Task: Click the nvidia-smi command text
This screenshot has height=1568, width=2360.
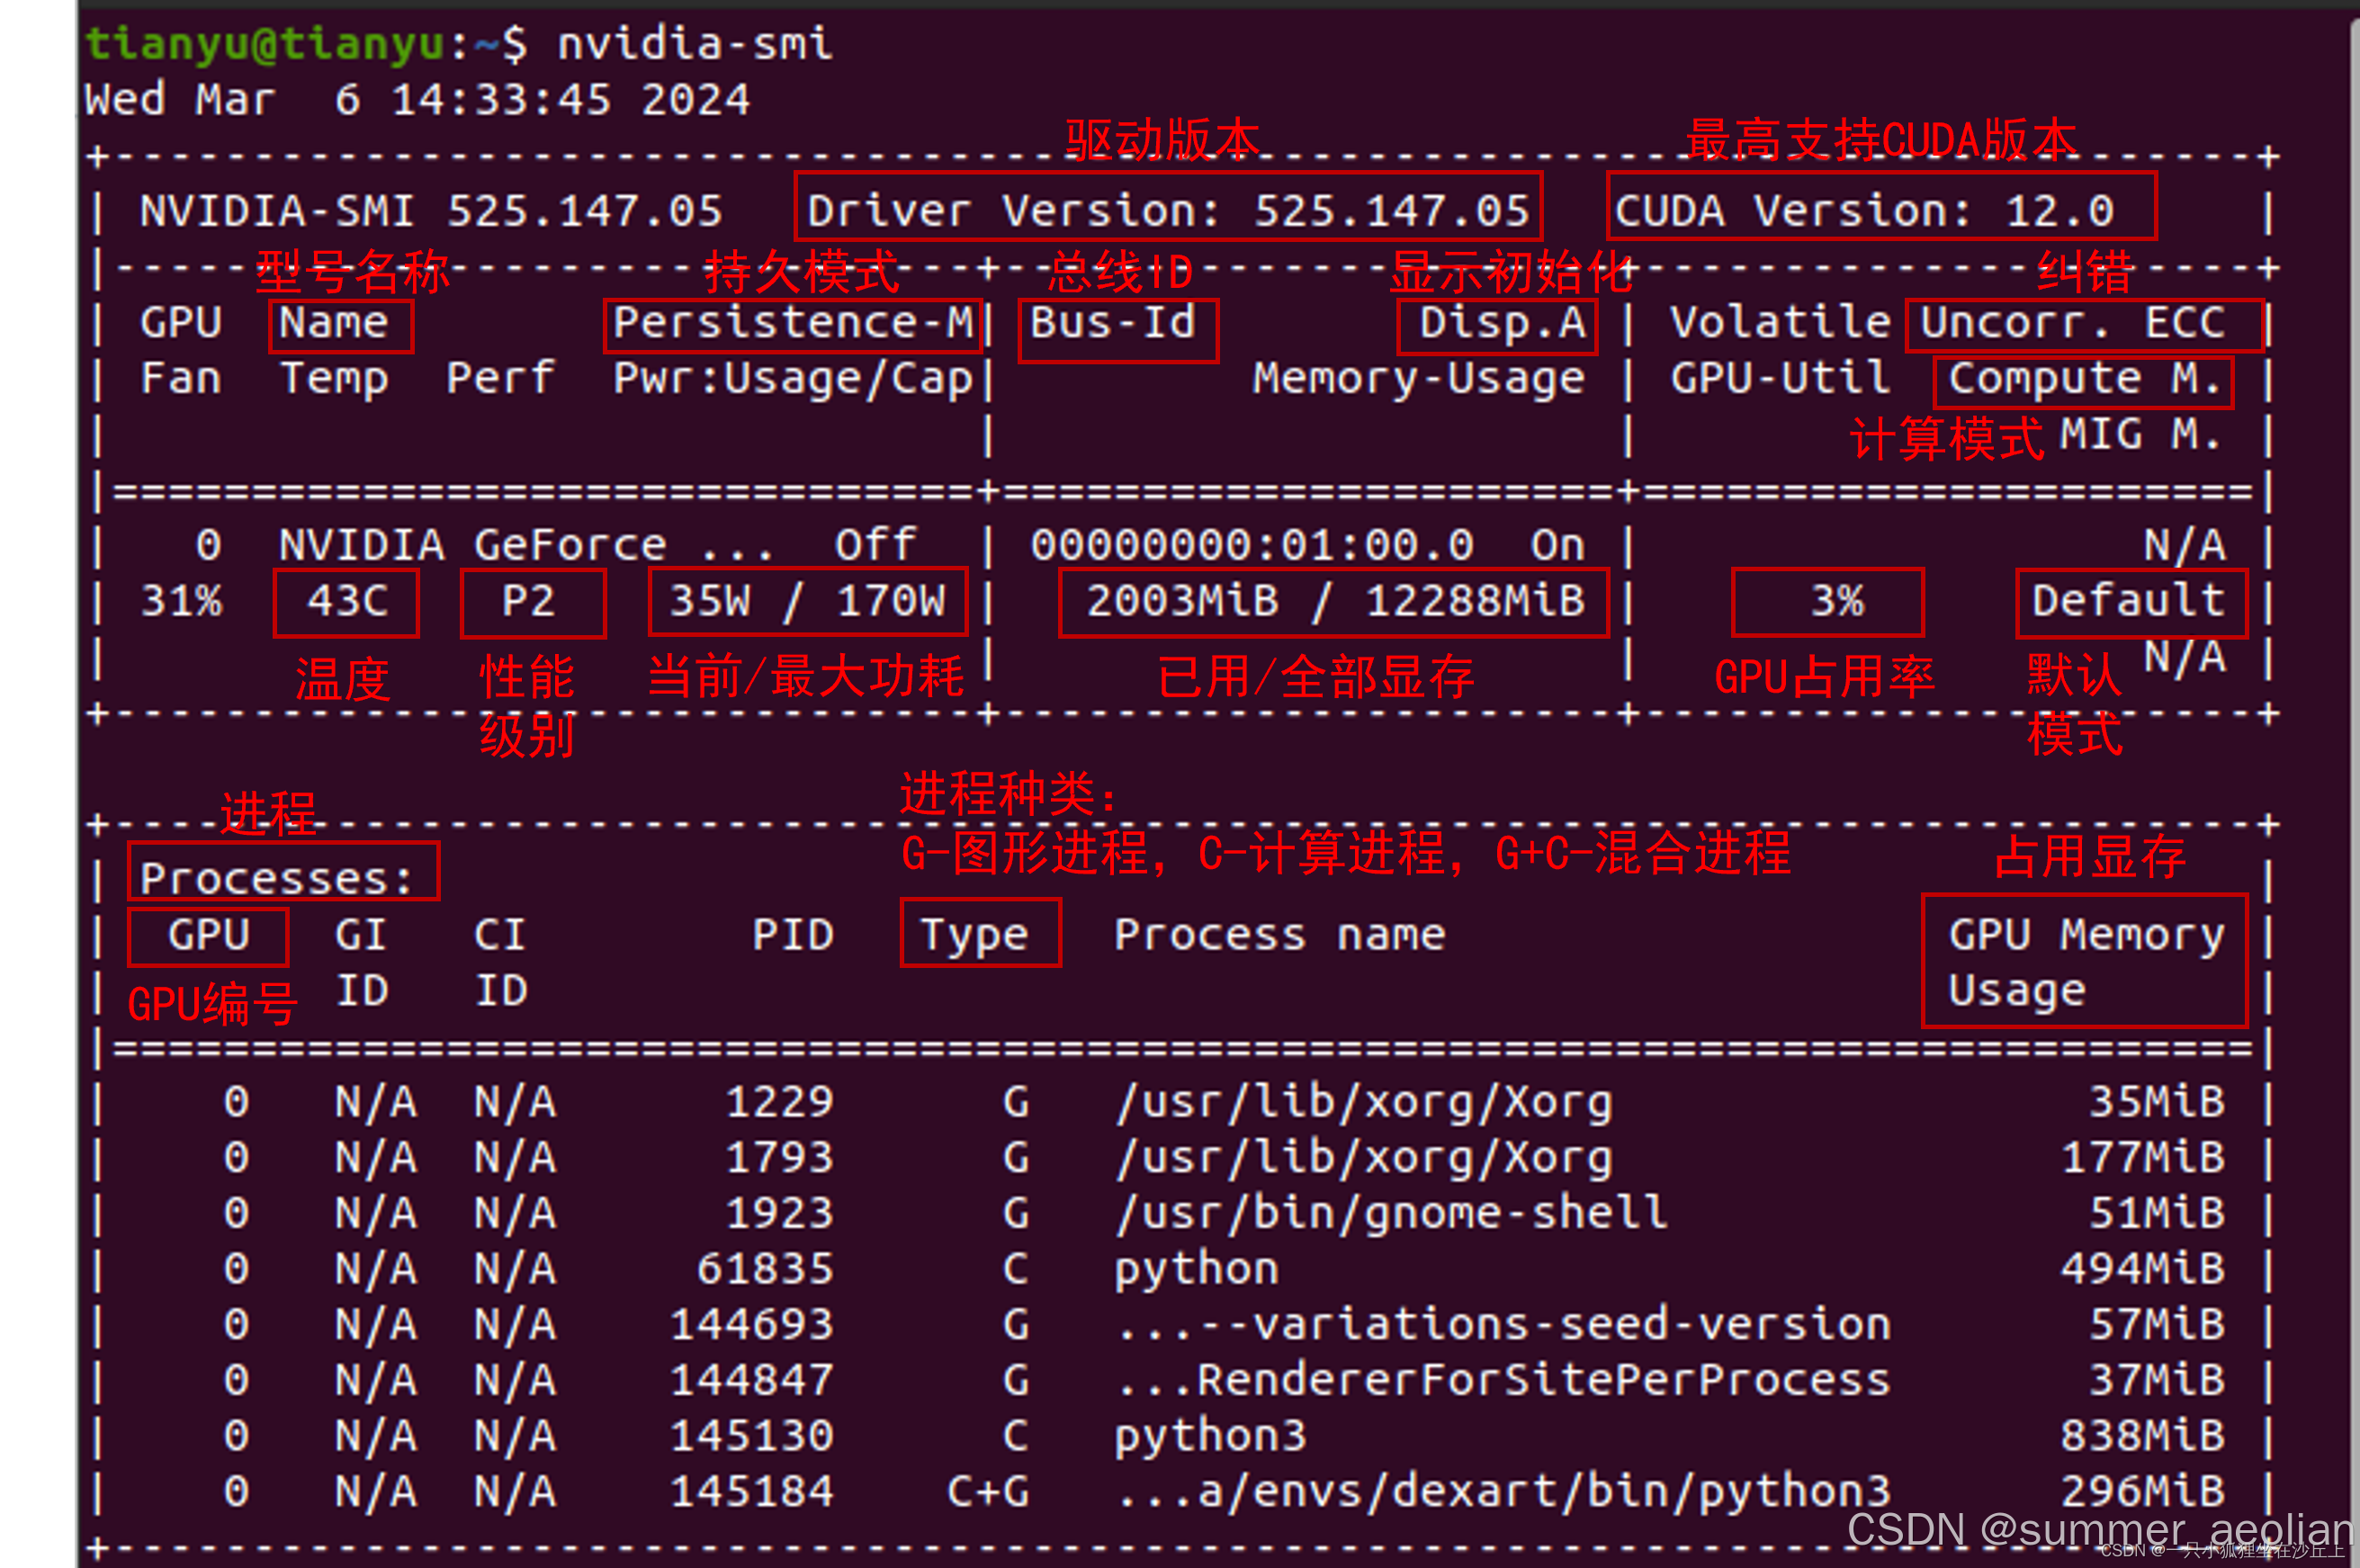Action: (694, 44)
